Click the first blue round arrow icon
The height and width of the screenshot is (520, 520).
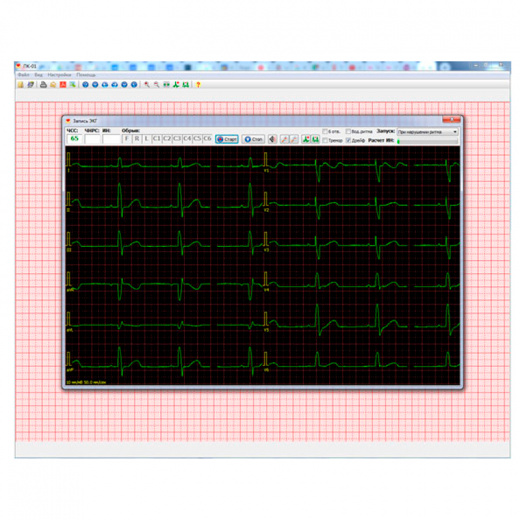click(85, 85)
